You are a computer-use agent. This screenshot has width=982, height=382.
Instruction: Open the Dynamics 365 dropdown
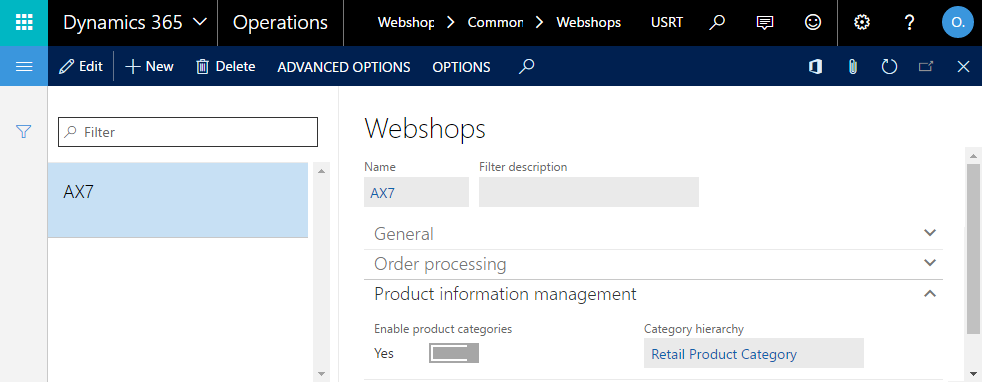click(x=134, y=23)
